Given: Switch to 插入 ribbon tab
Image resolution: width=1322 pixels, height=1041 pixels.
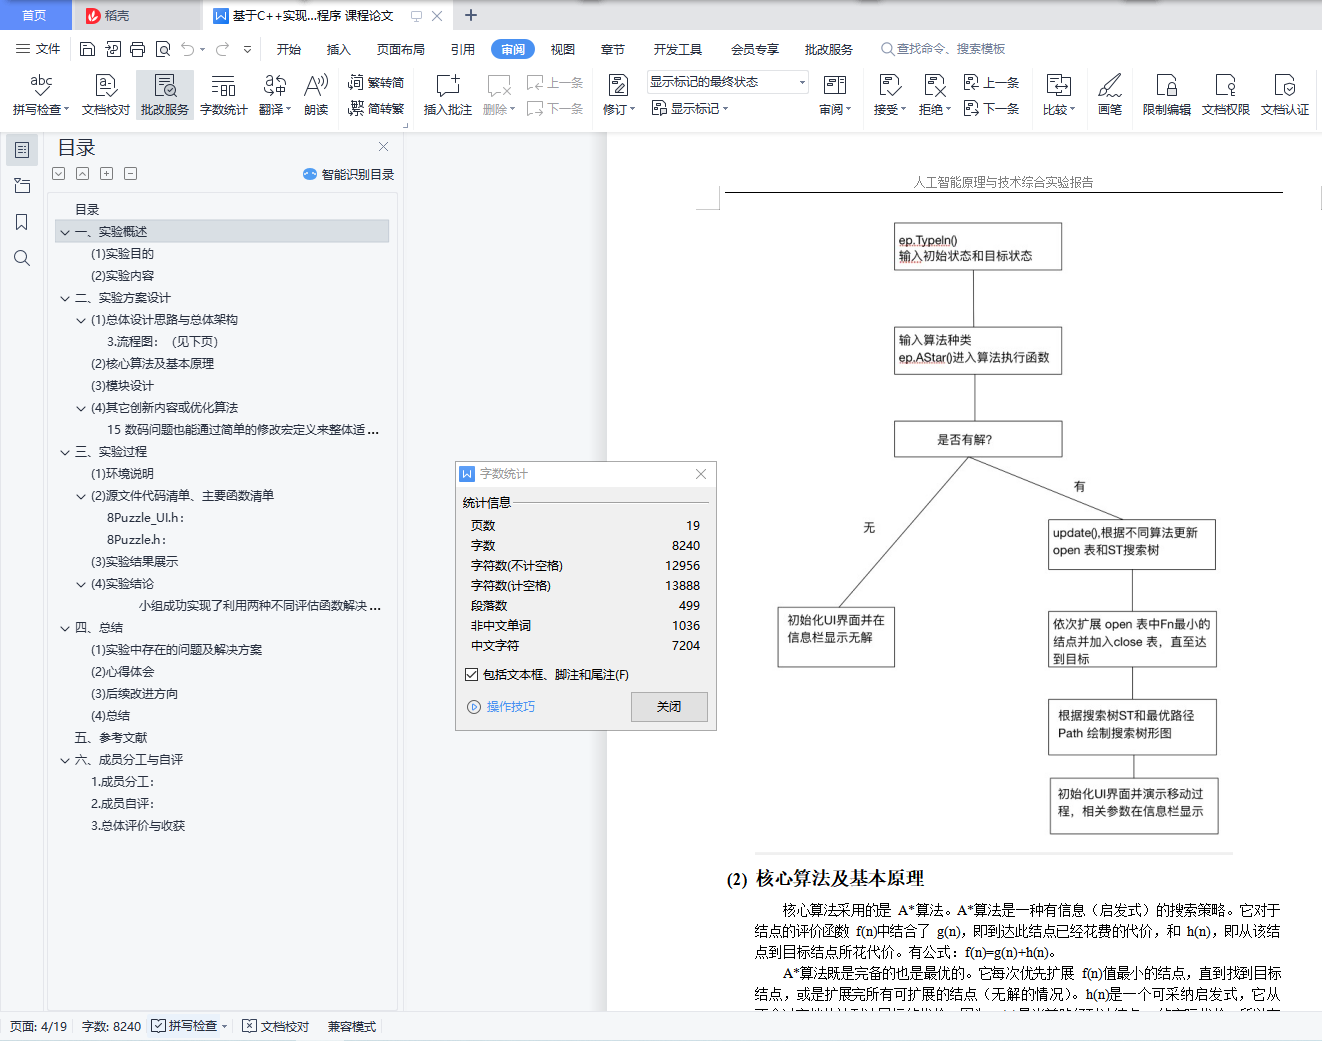Looking at the screenshot, I should (339, 49).
